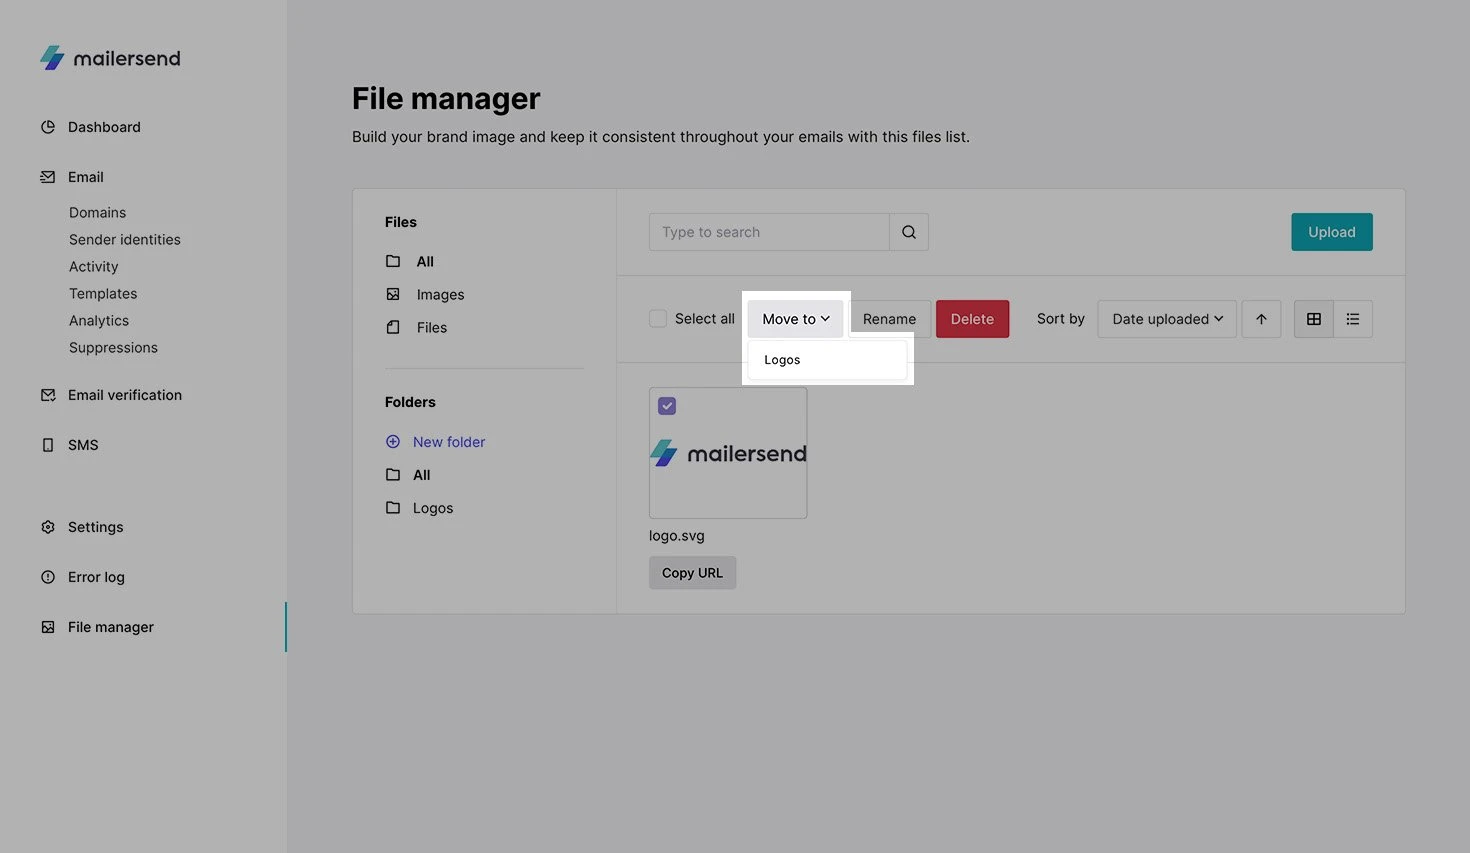Click the Copy URL button
This screenshot has width=1470, height=853.
(692, 573)
